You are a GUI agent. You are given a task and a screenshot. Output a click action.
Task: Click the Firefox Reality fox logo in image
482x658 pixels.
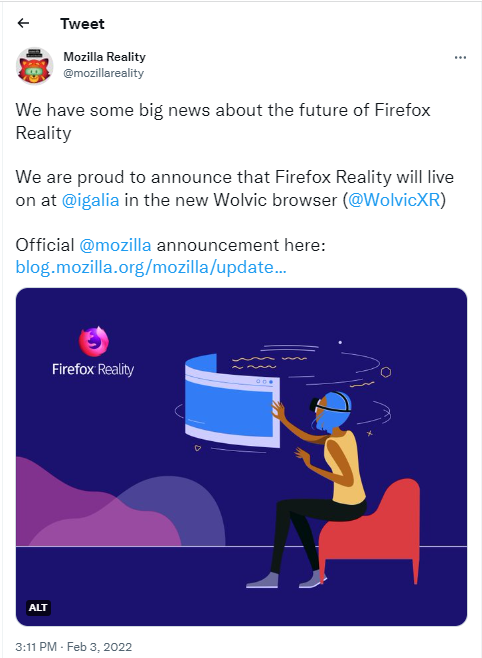94,340
